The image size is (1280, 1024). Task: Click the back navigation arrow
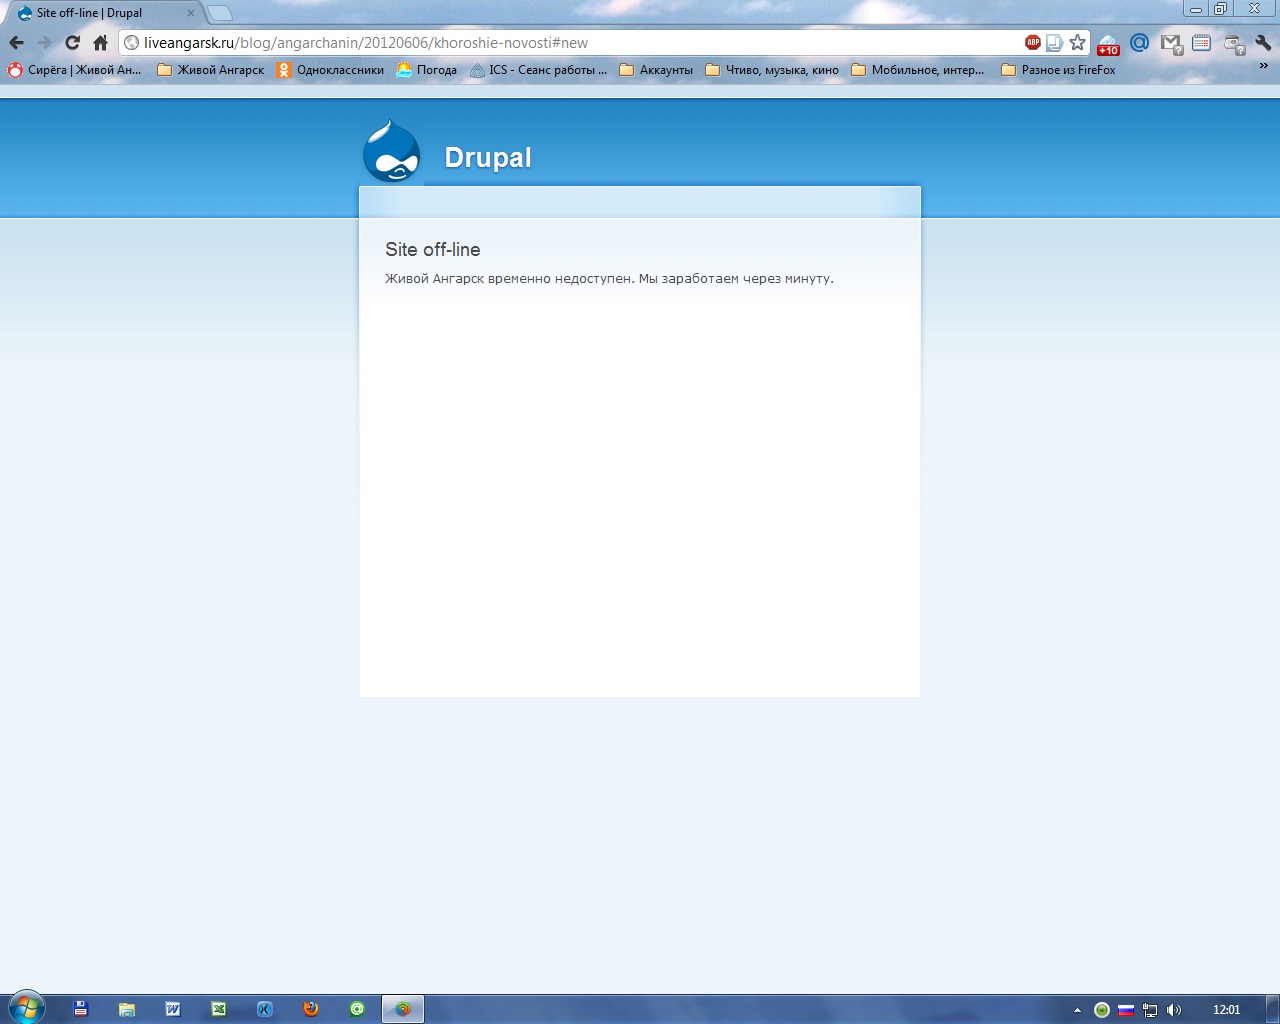[x=17, y=43]
